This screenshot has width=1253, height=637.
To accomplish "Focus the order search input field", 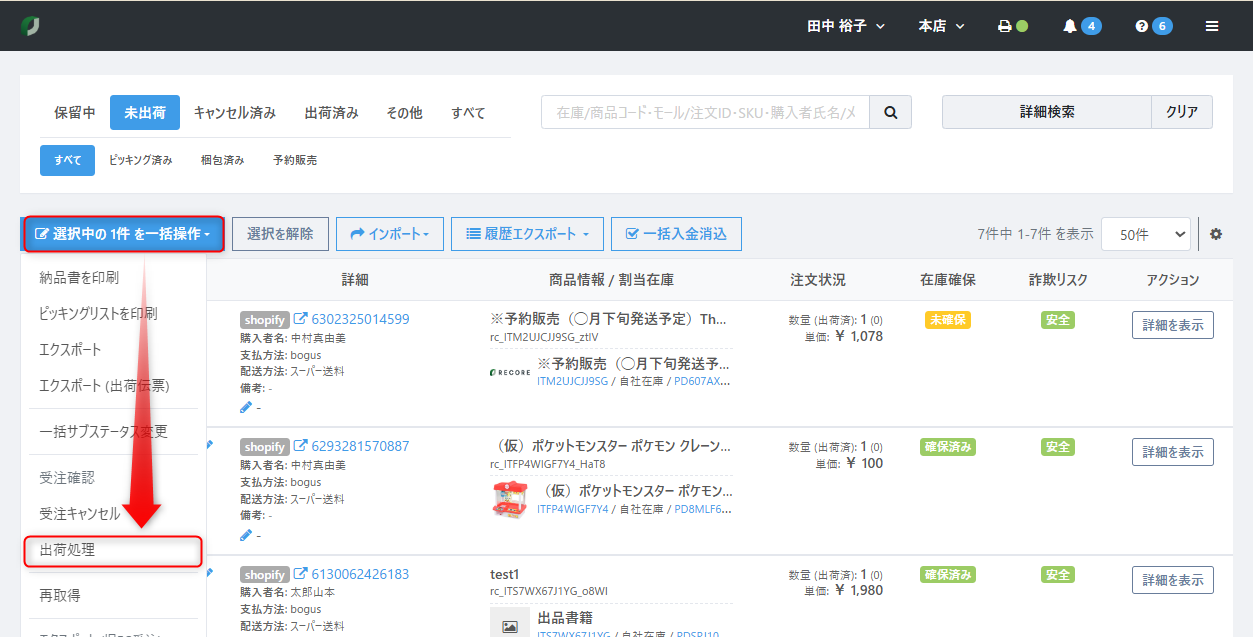I will tap(706, 113).
